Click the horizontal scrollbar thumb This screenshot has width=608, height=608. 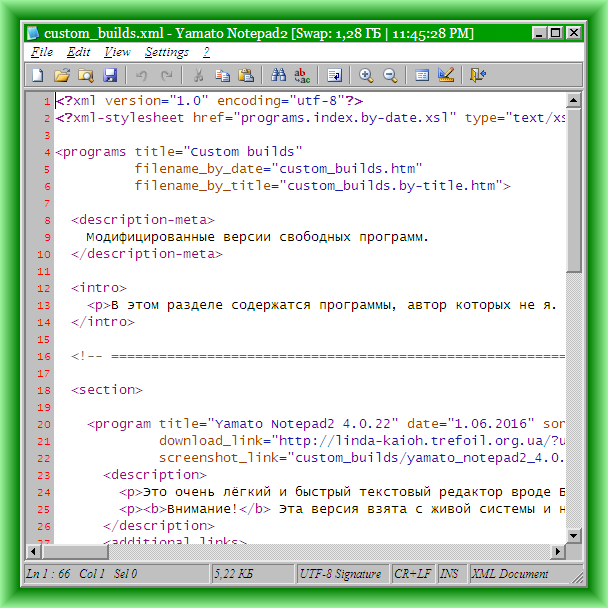tap(75, 551)
